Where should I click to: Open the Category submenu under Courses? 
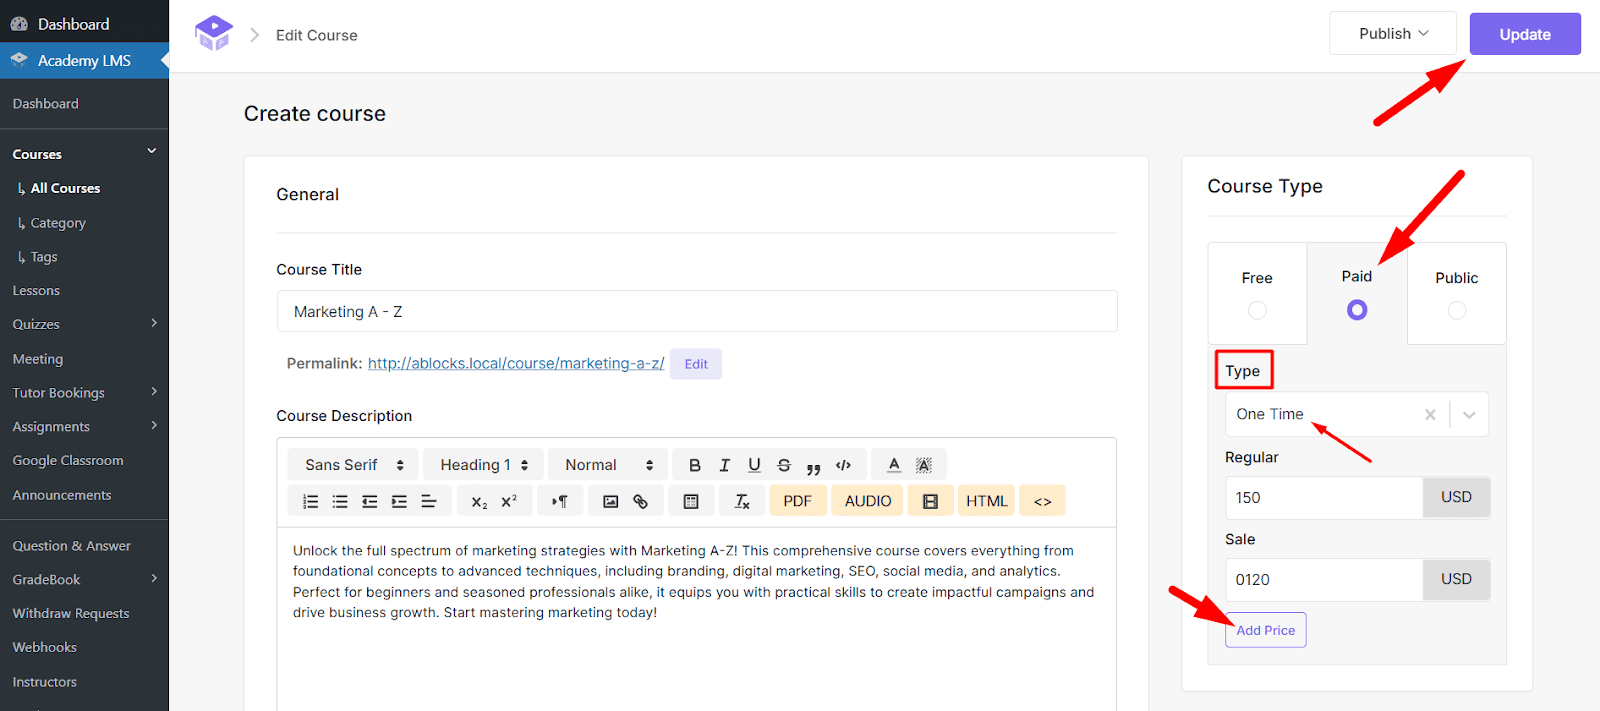coord(58,223)
